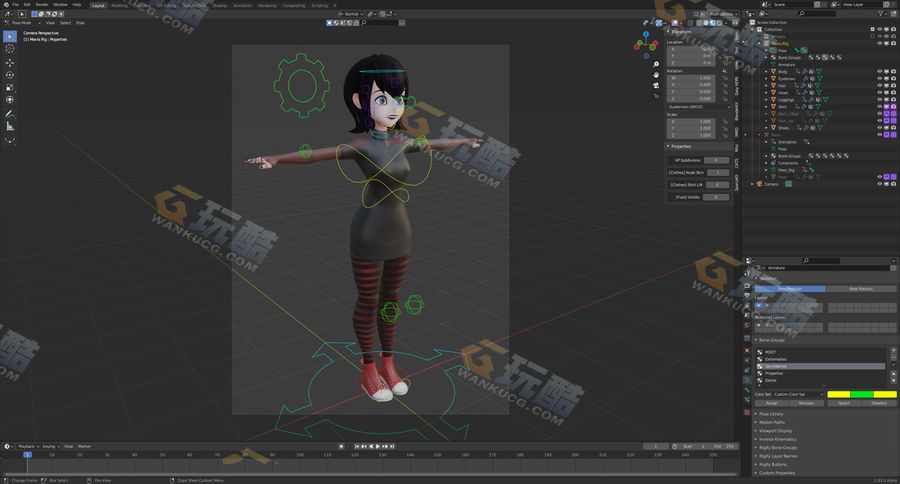
Task: Expand the Inverse Kinematics panel
Action: (x=778, y=439)
